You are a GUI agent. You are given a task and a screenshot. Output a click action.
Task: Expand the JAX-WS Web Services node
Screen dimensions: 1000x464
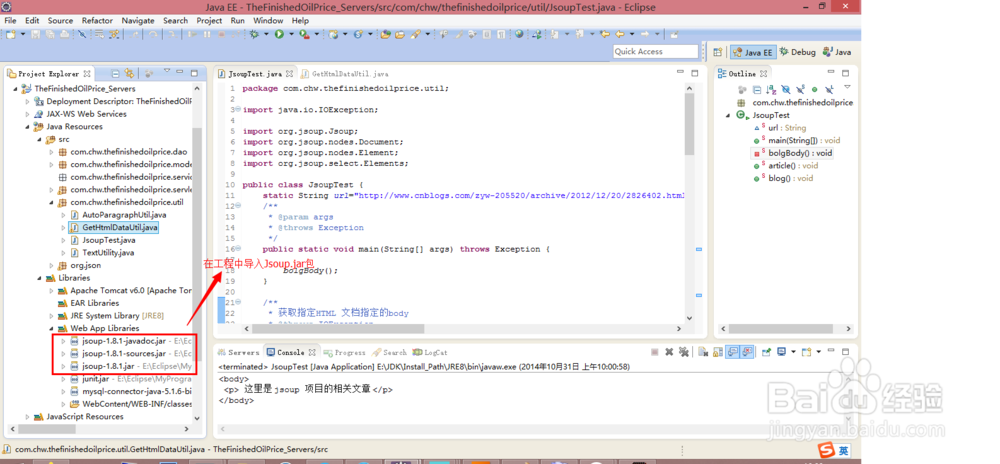click(27, 114)
